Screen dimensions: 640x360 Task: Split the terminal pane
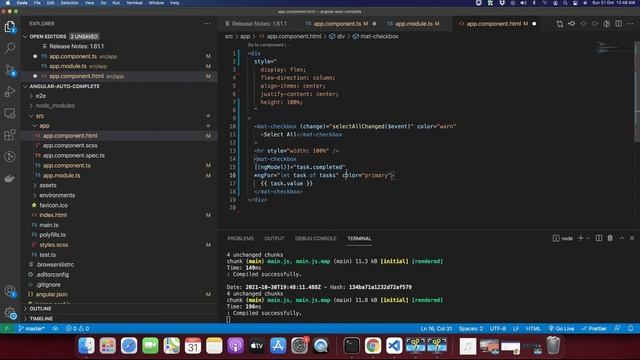(598, 238)
